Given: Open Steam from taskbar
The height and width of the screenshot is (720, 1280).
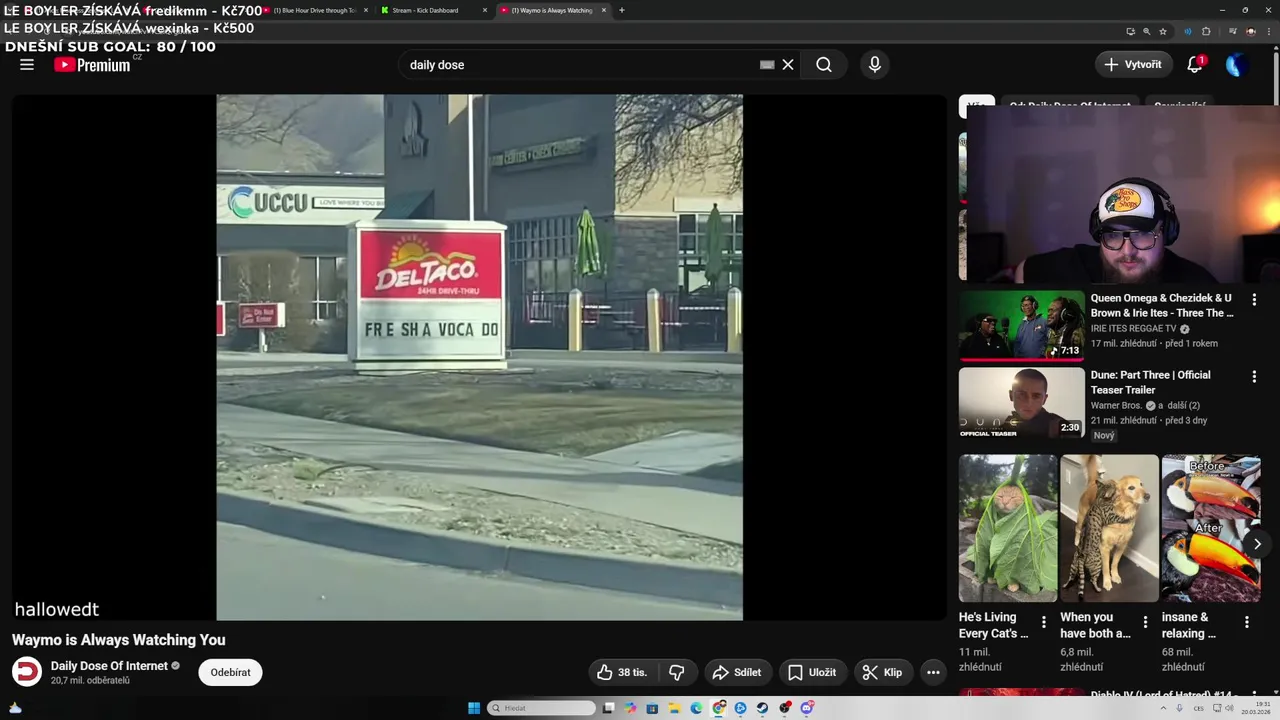Looking at the screenshot, I should pos(762,708).
